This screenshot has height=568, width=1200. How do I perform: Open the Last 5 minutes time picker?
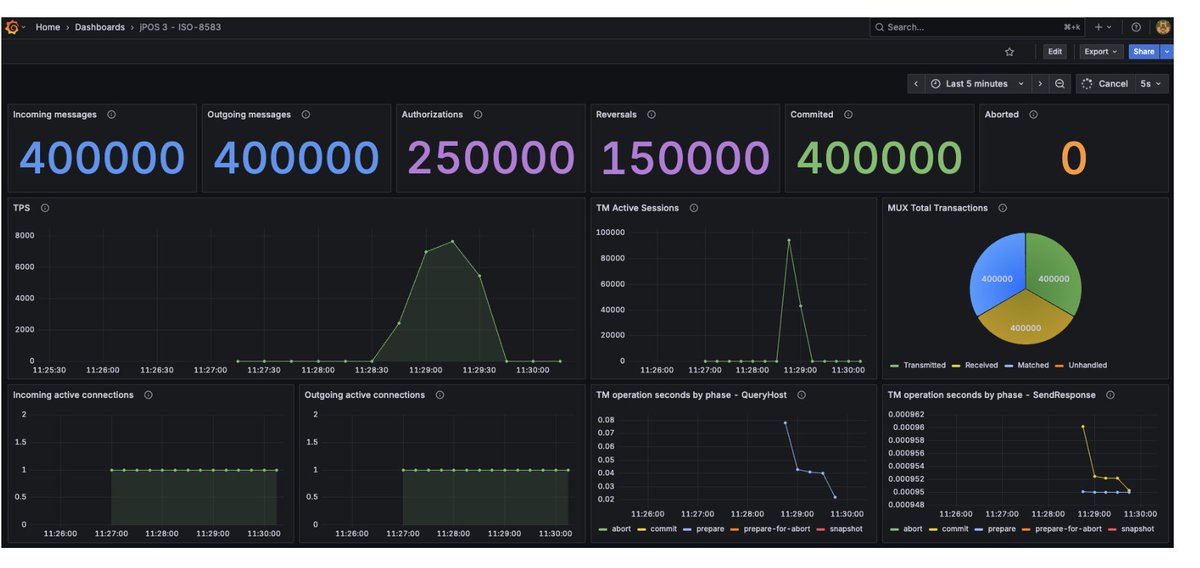pos(978,84)
